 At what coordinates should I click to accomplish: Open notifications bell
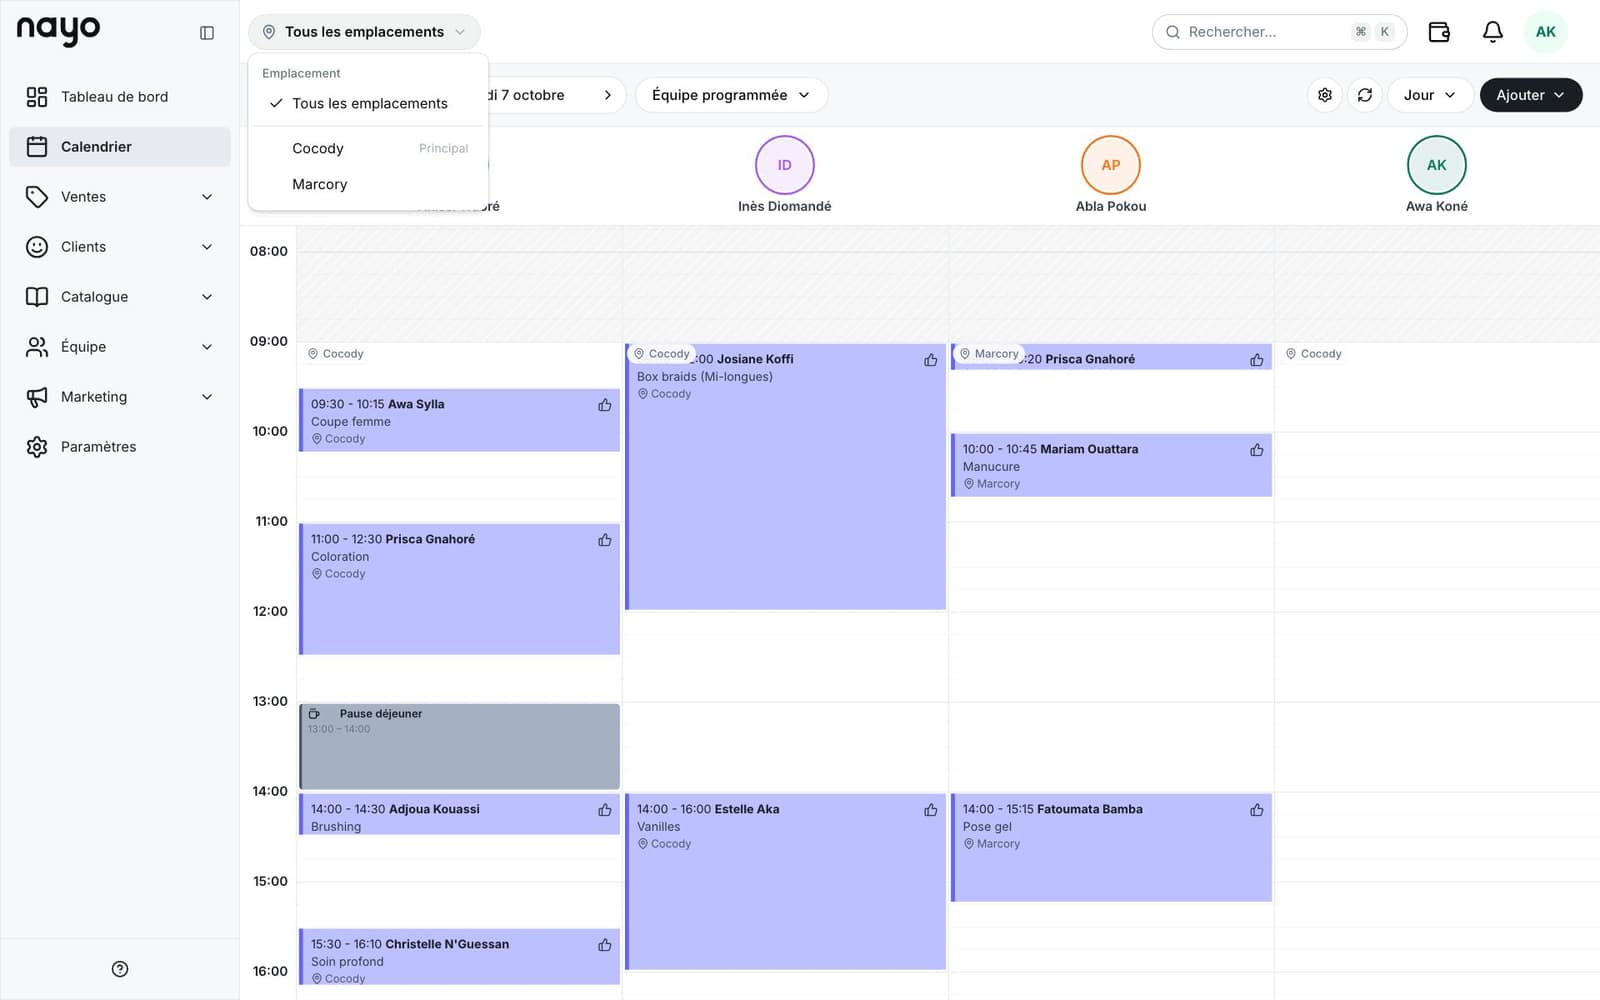coord(1492,32)
